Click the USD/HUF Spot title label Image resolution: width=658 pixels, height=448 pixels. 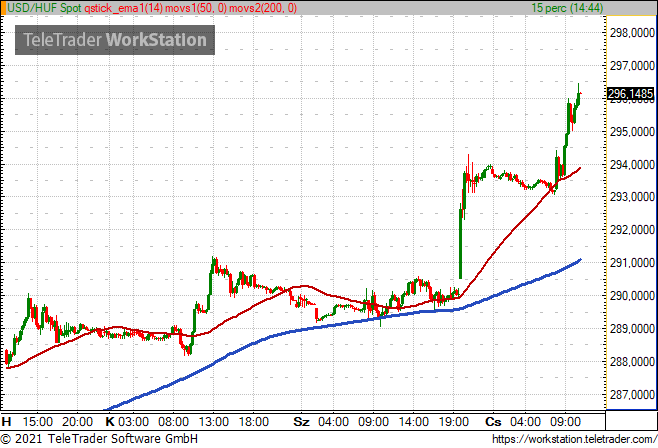pos(44,8)
